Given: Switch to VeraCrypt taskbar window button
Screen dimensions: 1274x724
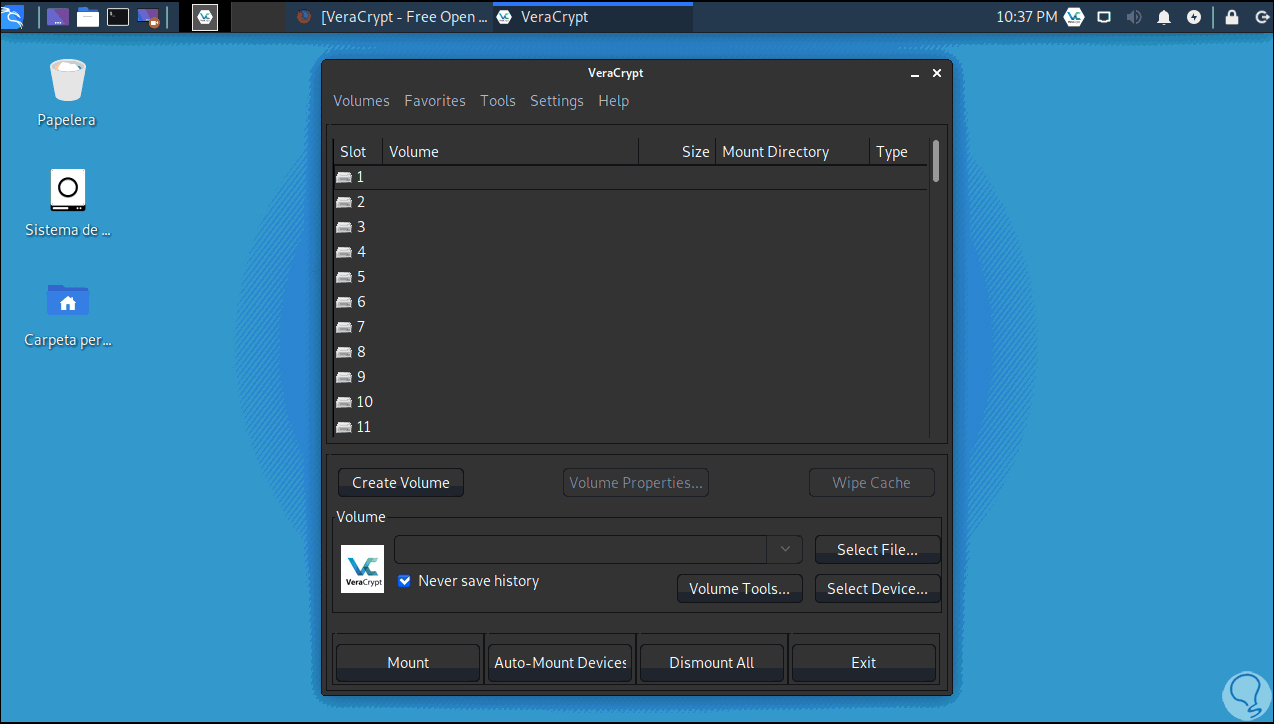Looking at the screenshot, I should tap(593, 17).
